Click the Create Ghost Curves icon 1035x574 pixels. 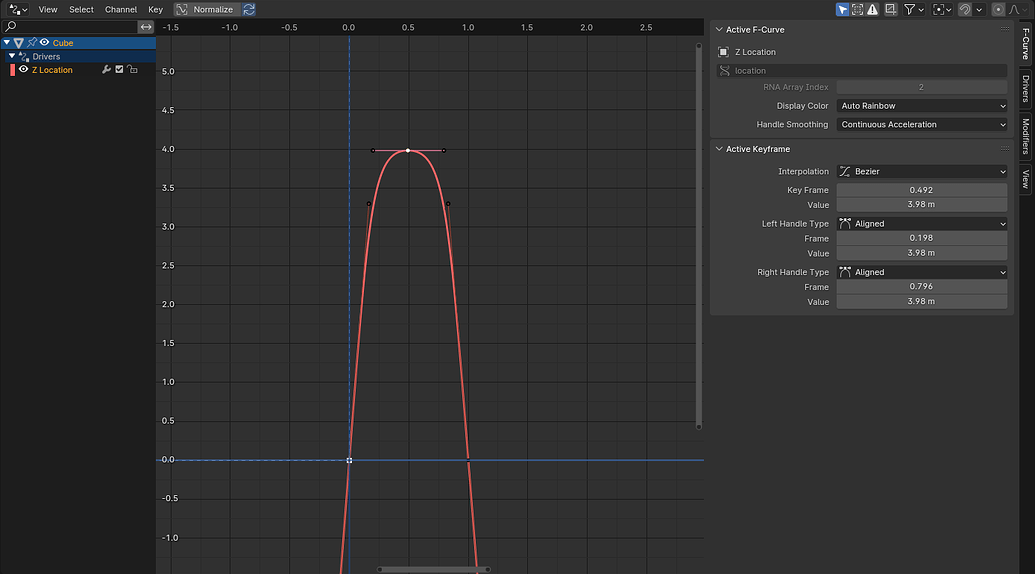click(x=890, y=9)
